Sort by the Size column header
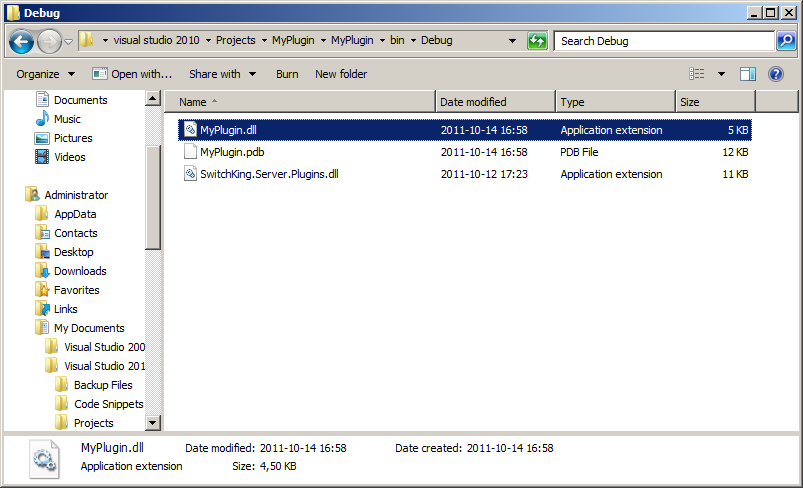The width and height of the screenshot is (803, 488). [x=715, y=102]
